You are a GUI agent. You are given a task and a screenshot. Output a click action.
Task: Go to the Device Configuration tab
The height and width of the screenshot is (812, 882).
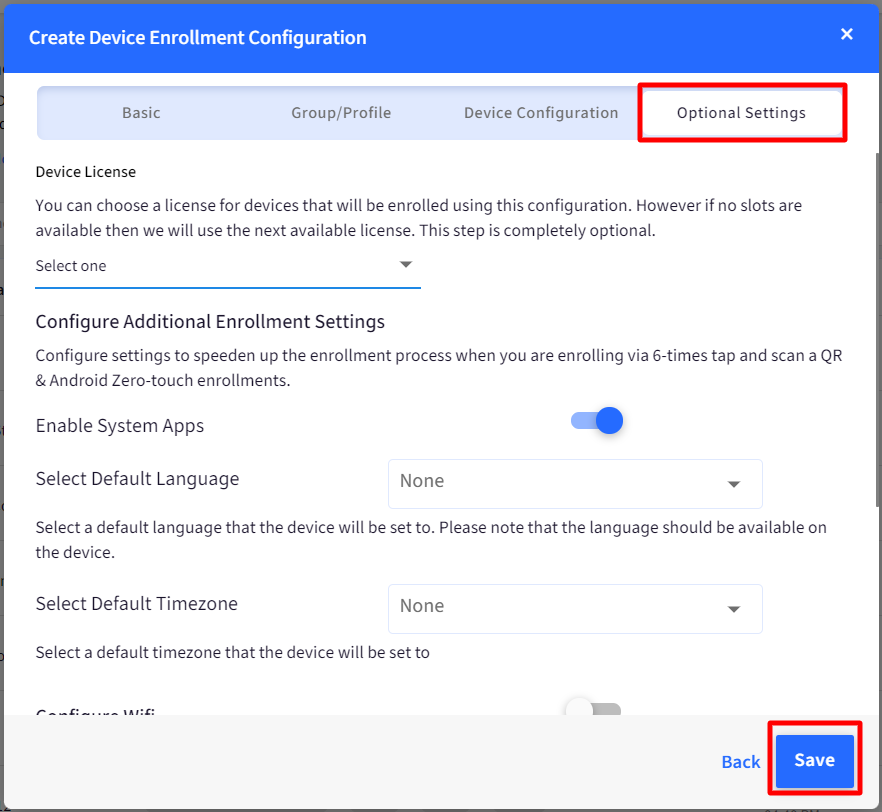[x=541, y=113]
